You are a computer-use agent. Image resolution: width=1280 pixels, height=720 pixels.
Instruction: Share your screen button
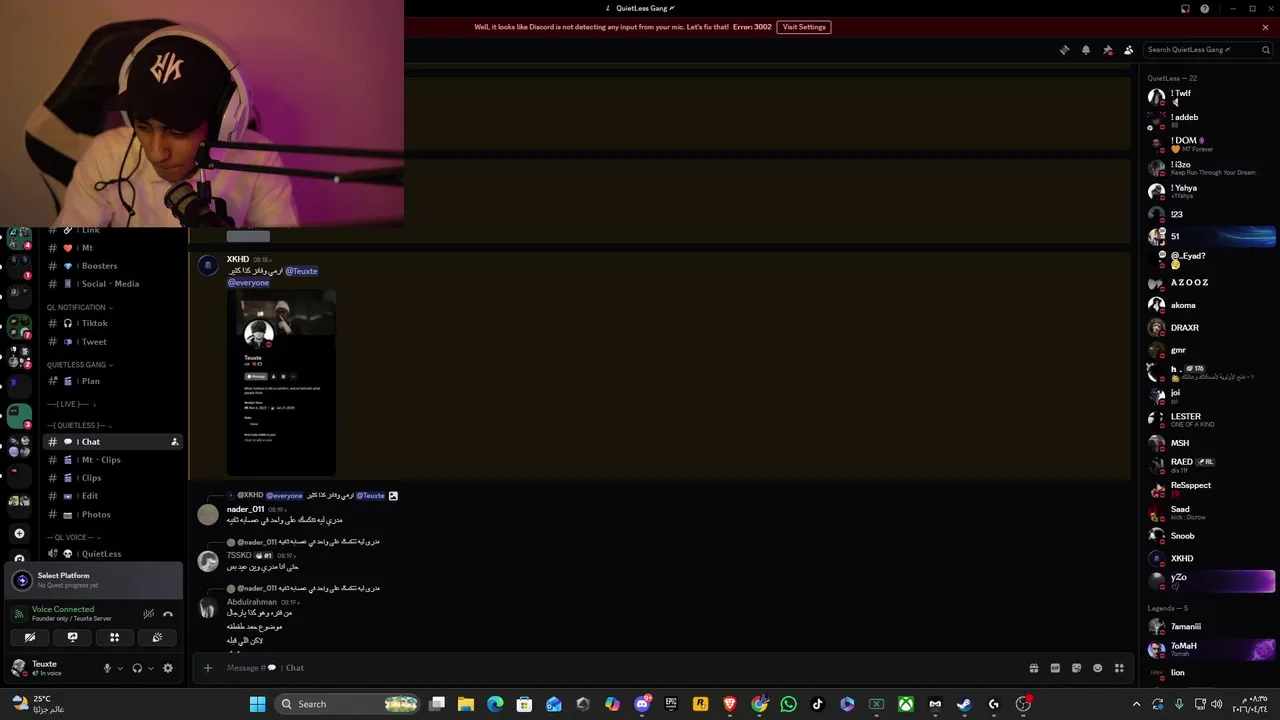pos(72,637)
